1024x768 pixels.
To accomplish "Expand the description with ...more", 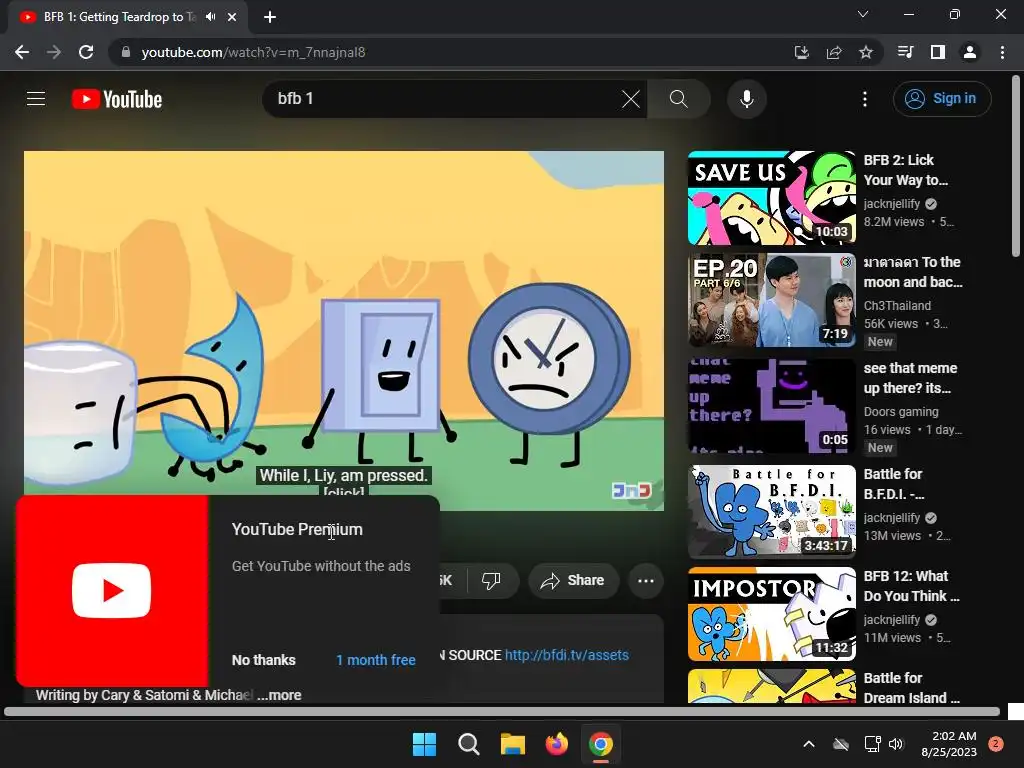I will point(280,695).
